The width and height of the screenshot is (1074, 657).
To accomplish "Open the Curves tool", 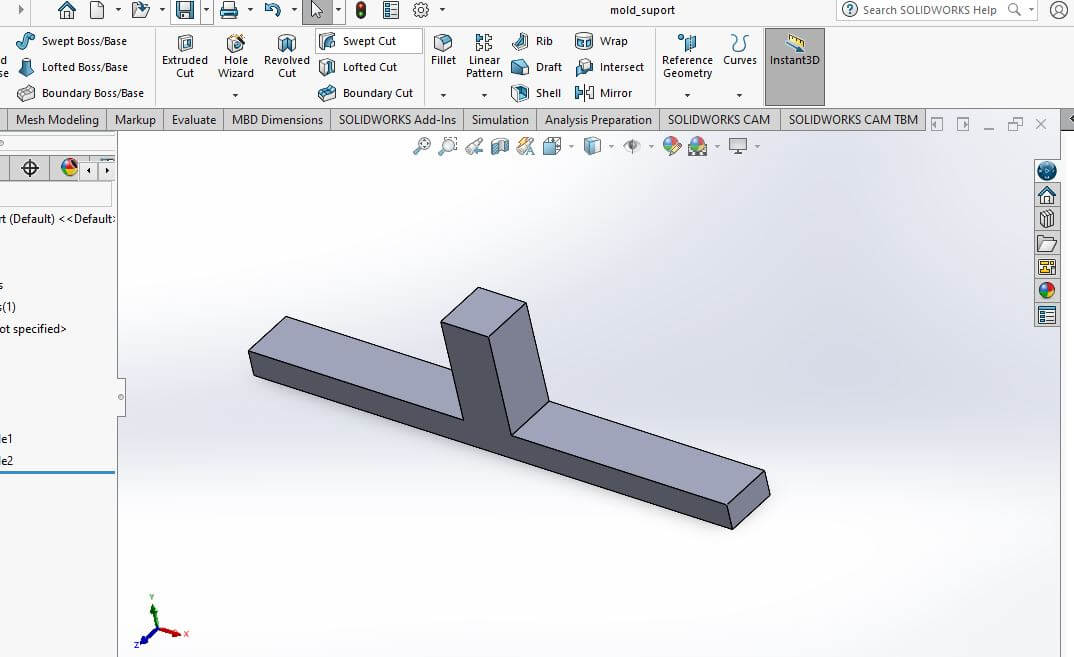I will pos(740,49).
